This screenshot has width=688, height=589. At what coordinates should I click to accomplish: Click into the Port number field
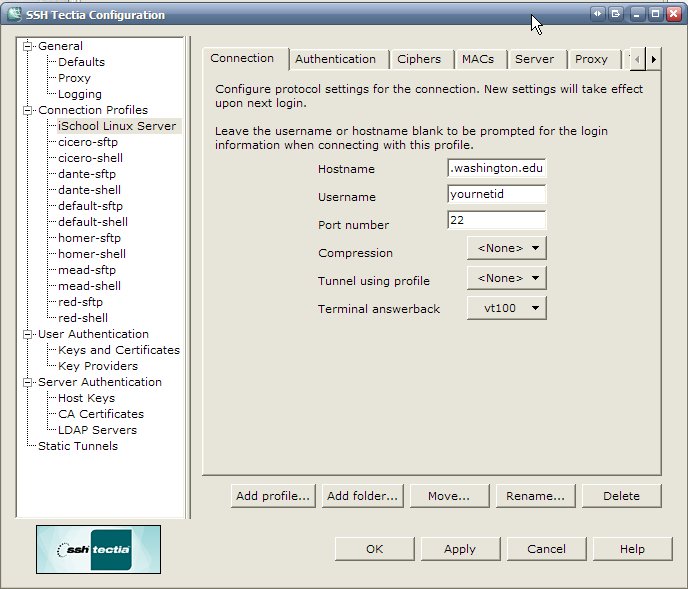click(x=497, y=220)
